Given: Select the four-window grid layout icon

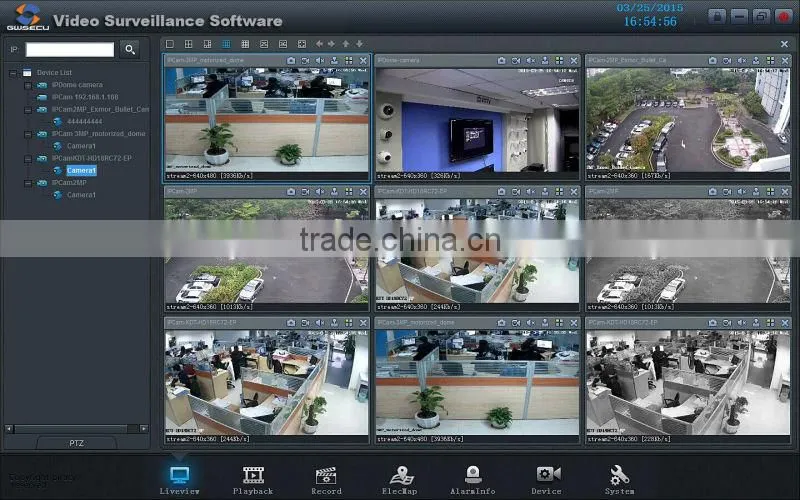Looking at the screenshot, I should 188,44.
